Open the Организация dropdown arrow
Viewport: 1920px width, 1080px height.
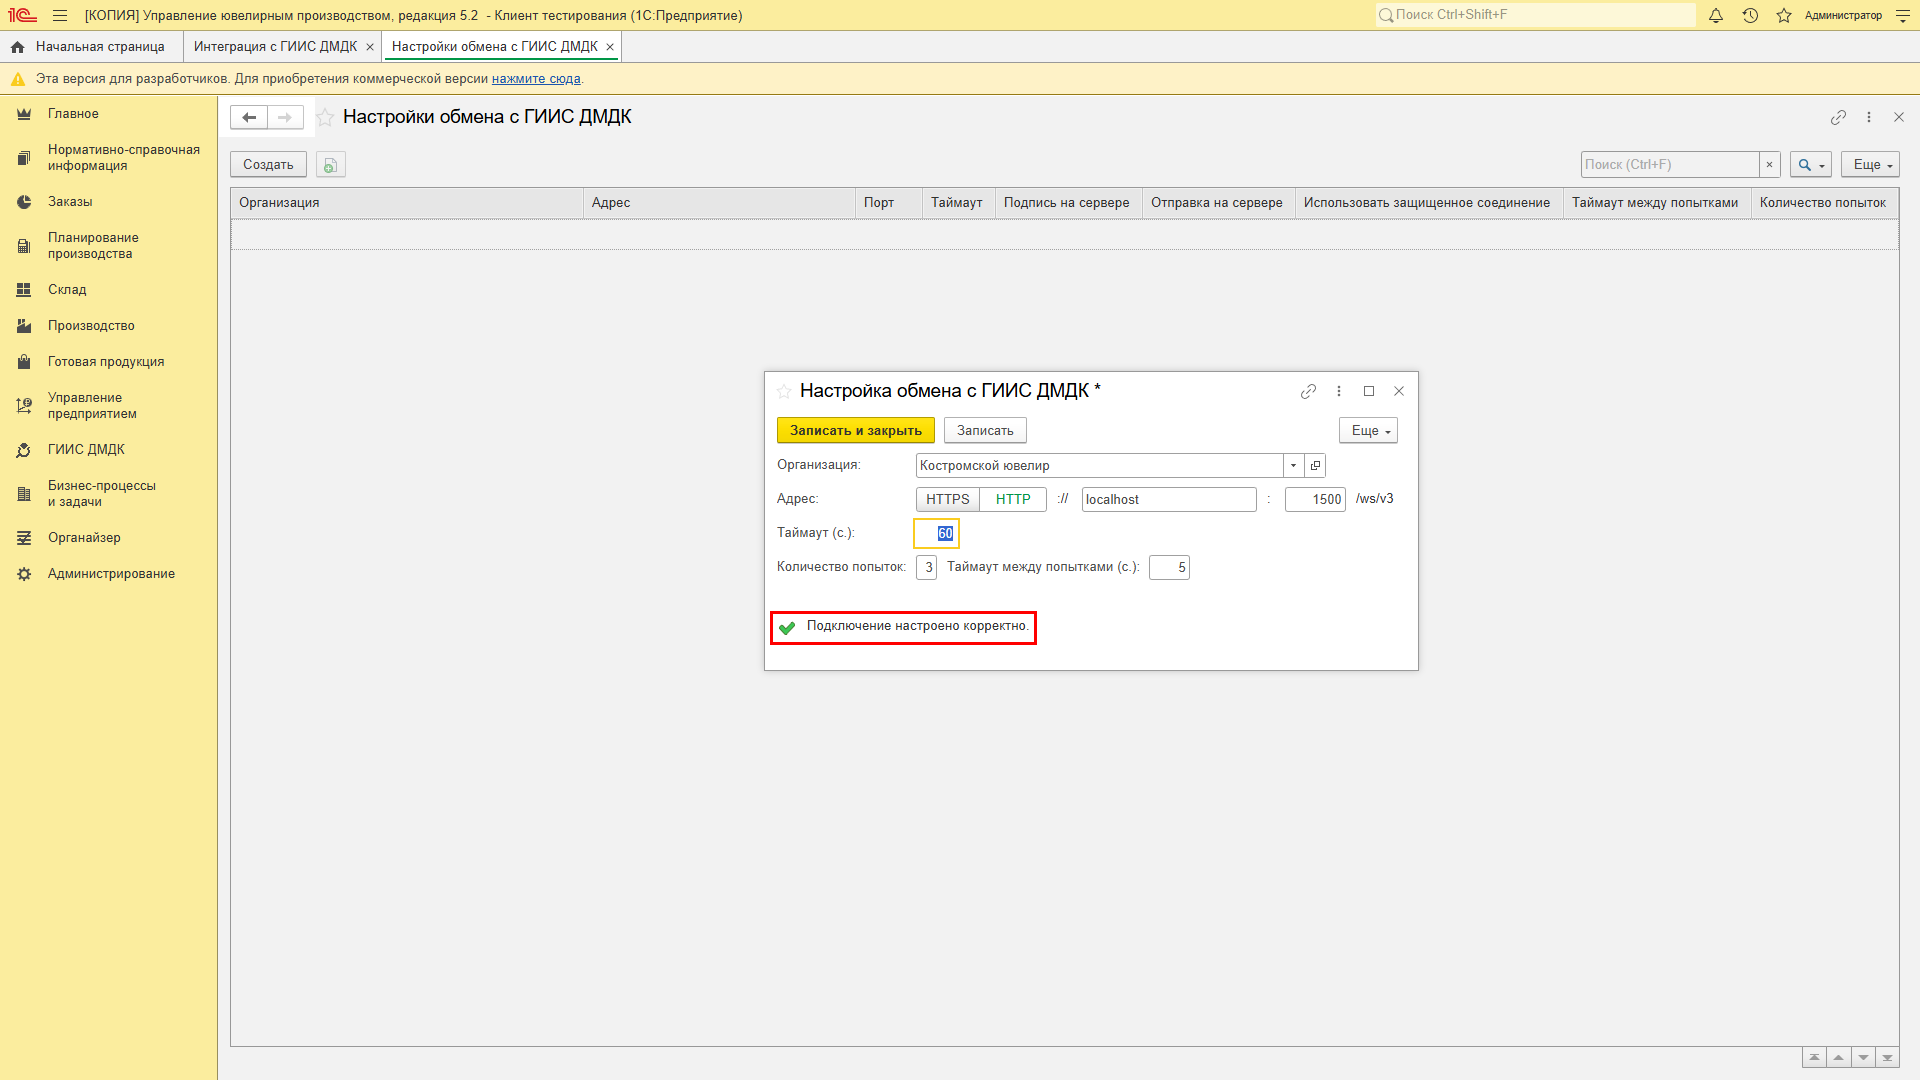coord(1293,466)
